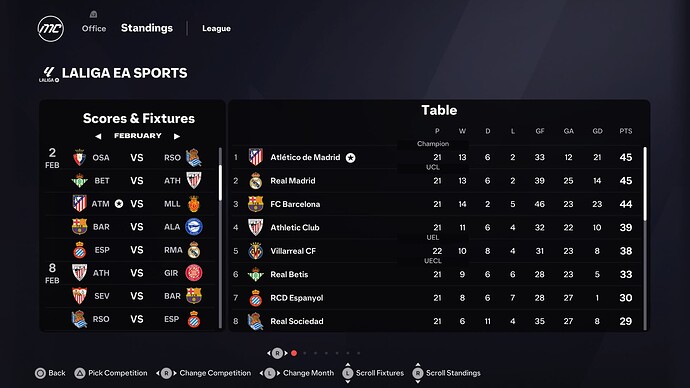Click the fixtures list scrollbar
Image resolution: width=690 pixels, height=388 pixels.
coord(220,183)
